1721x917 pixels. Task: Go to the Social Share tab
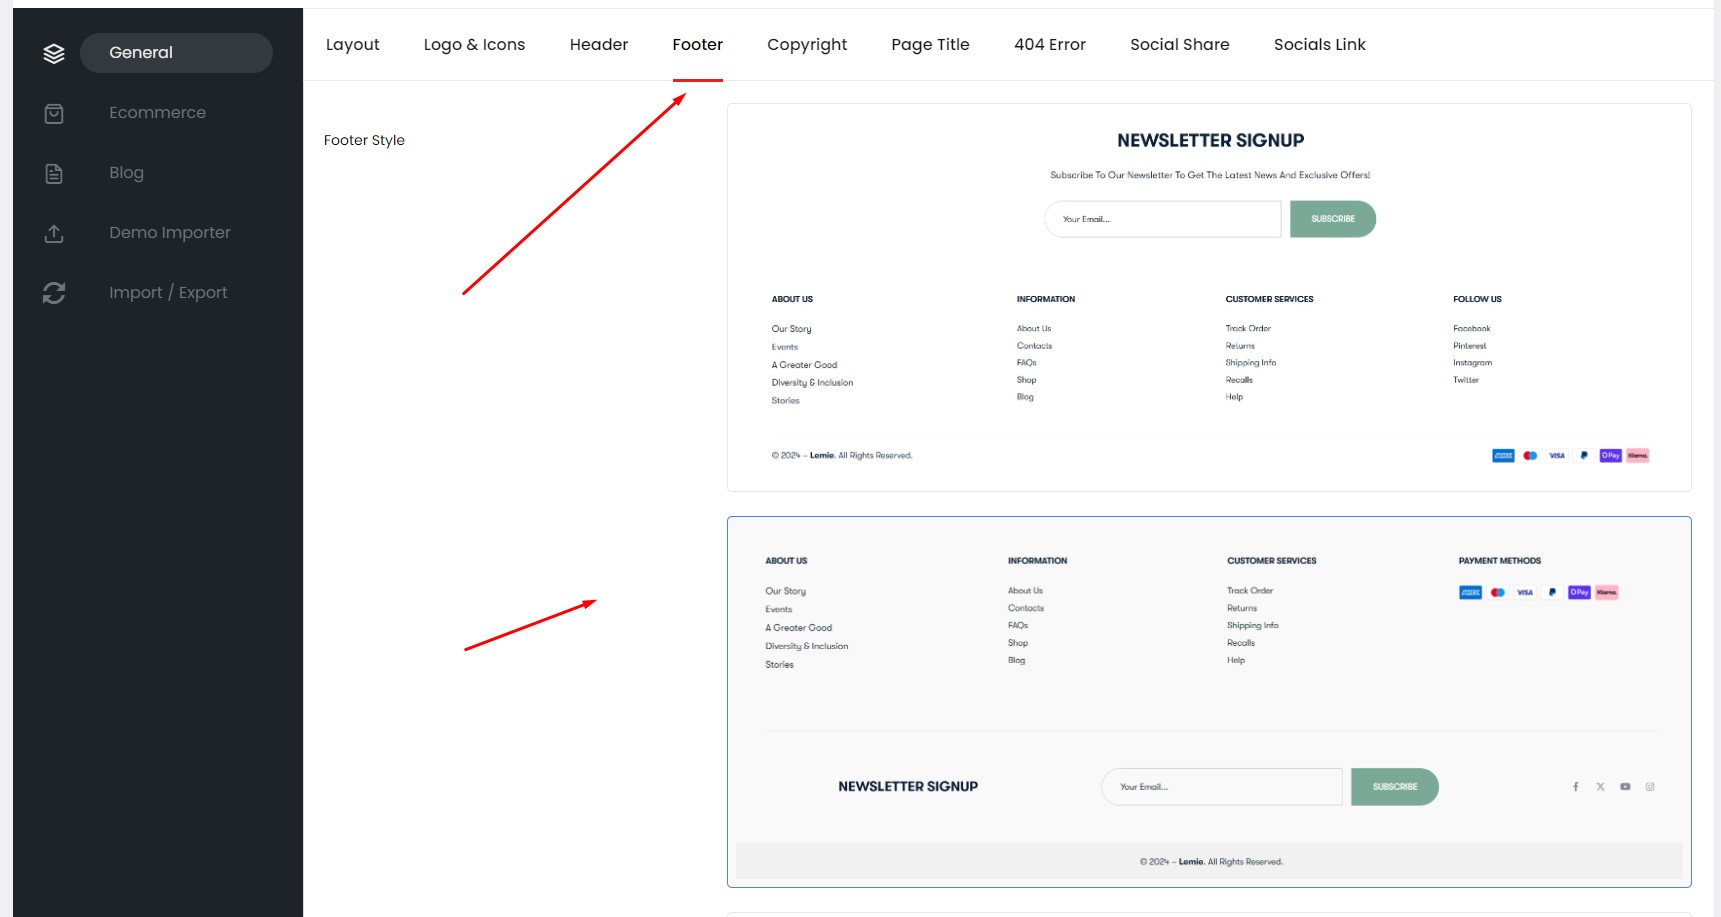(1179, 45)
